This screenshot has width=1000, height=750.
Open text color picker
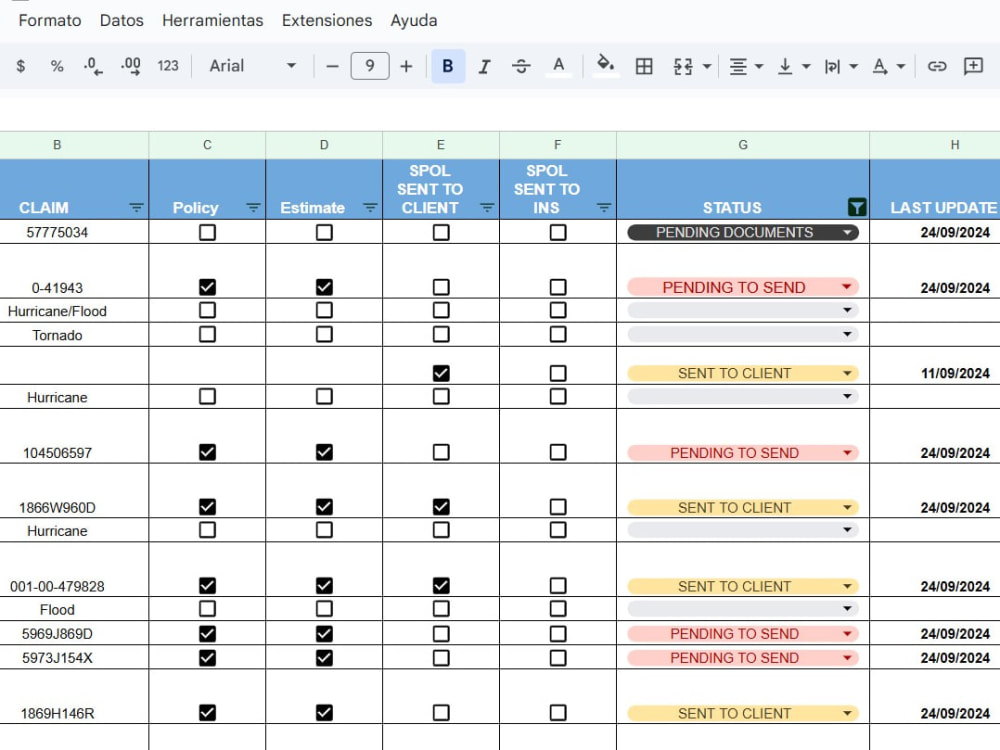(x=559, y=66)
